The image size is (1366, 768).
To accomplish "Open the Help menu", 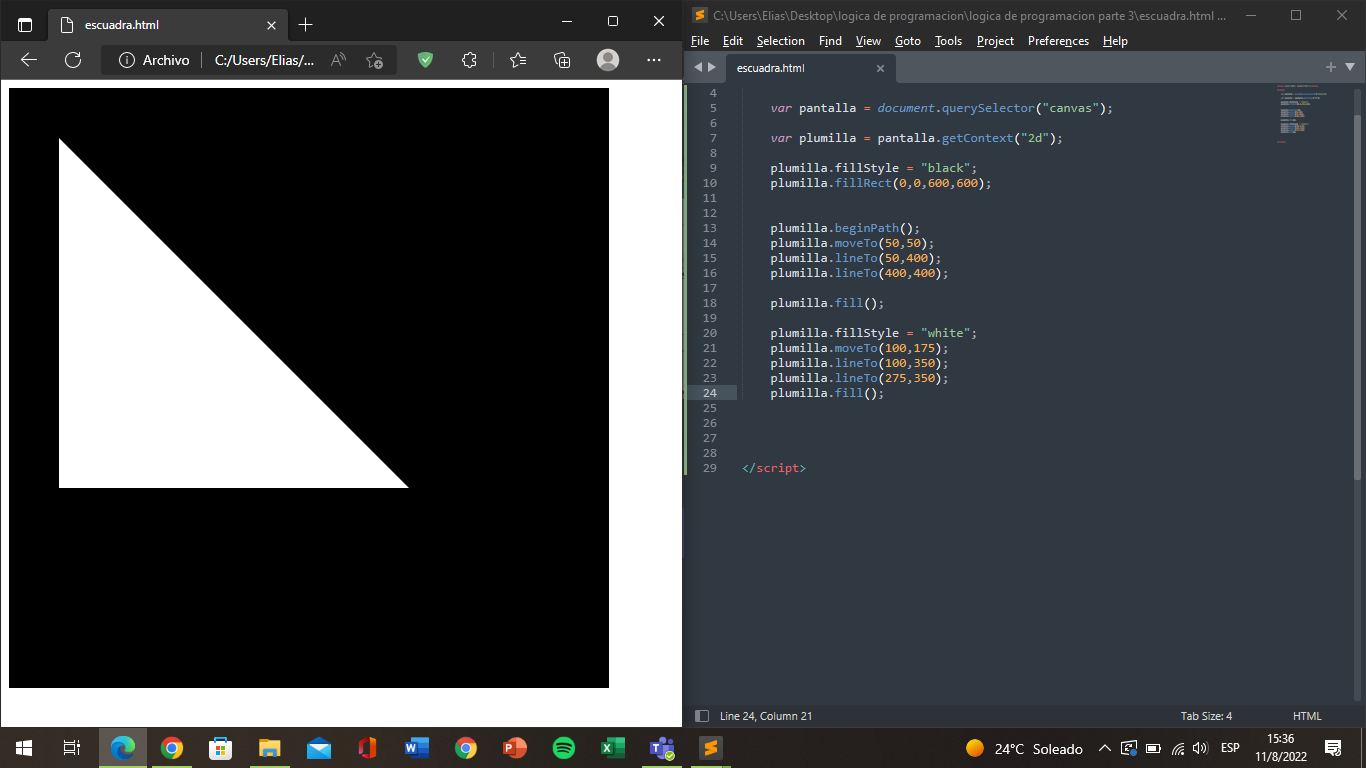I will (1115, 41).
